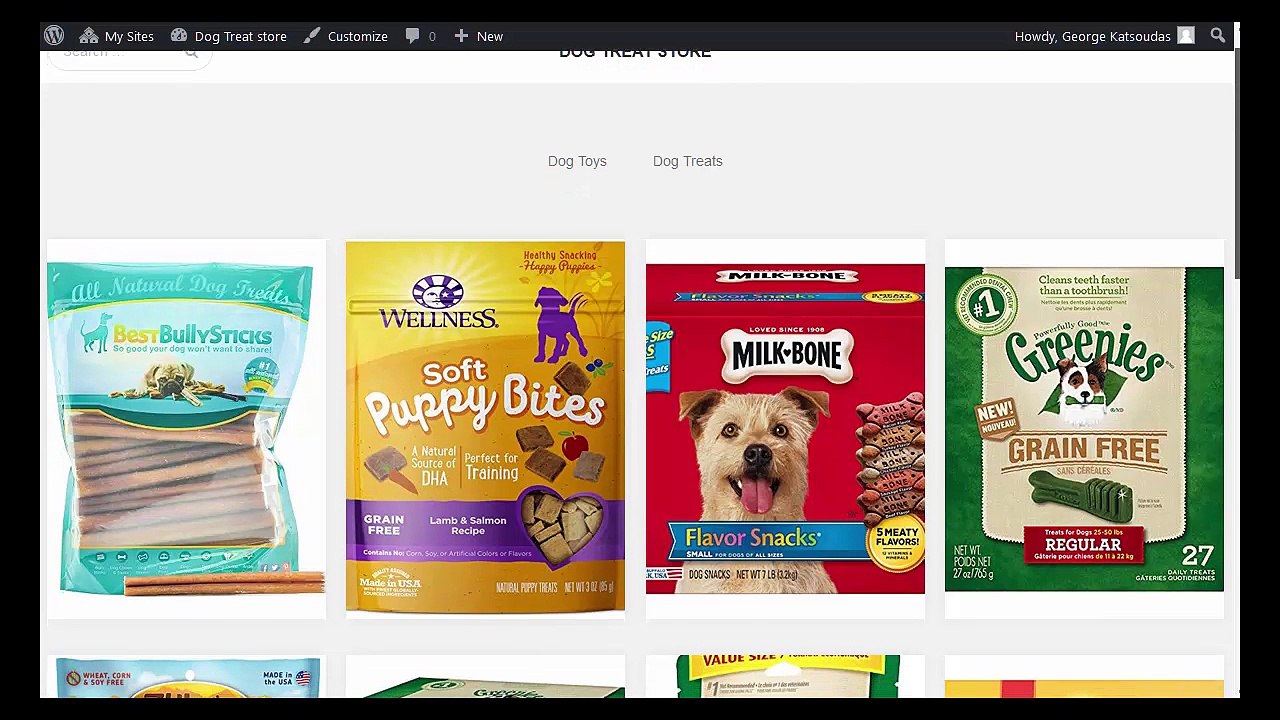Screen dimensions: 1280x720
Task: Open the My Sites menu
Action: (117, 36)
